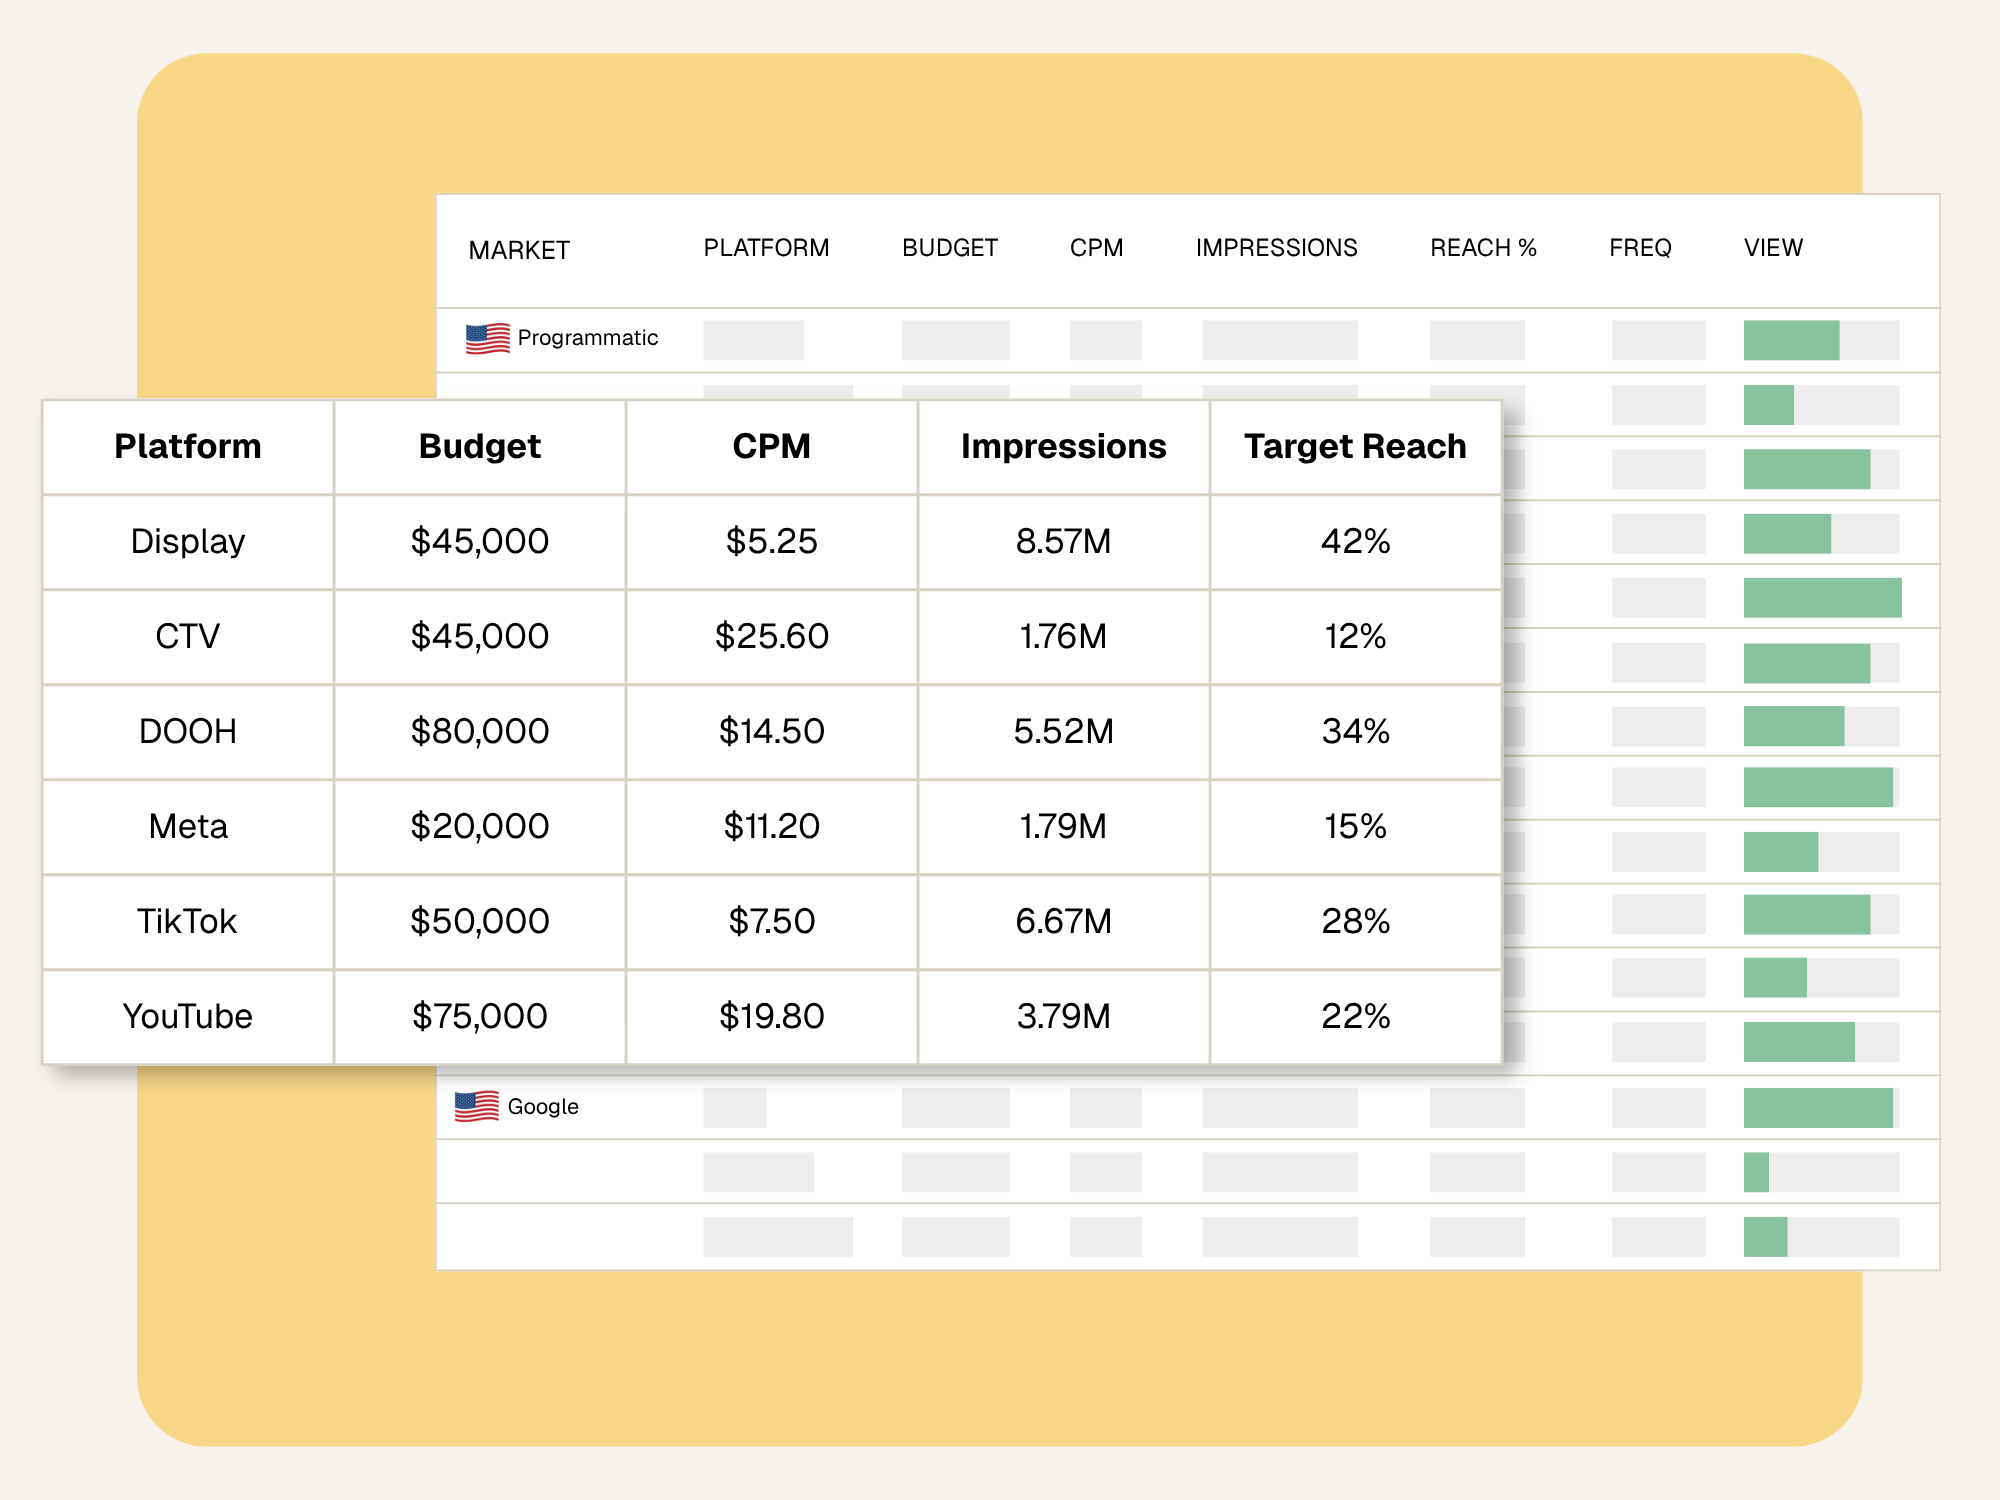Viewport: 2000px width, 1500px height.
Task: Click the BUDGET header in background table
Action: coord(949,248)
